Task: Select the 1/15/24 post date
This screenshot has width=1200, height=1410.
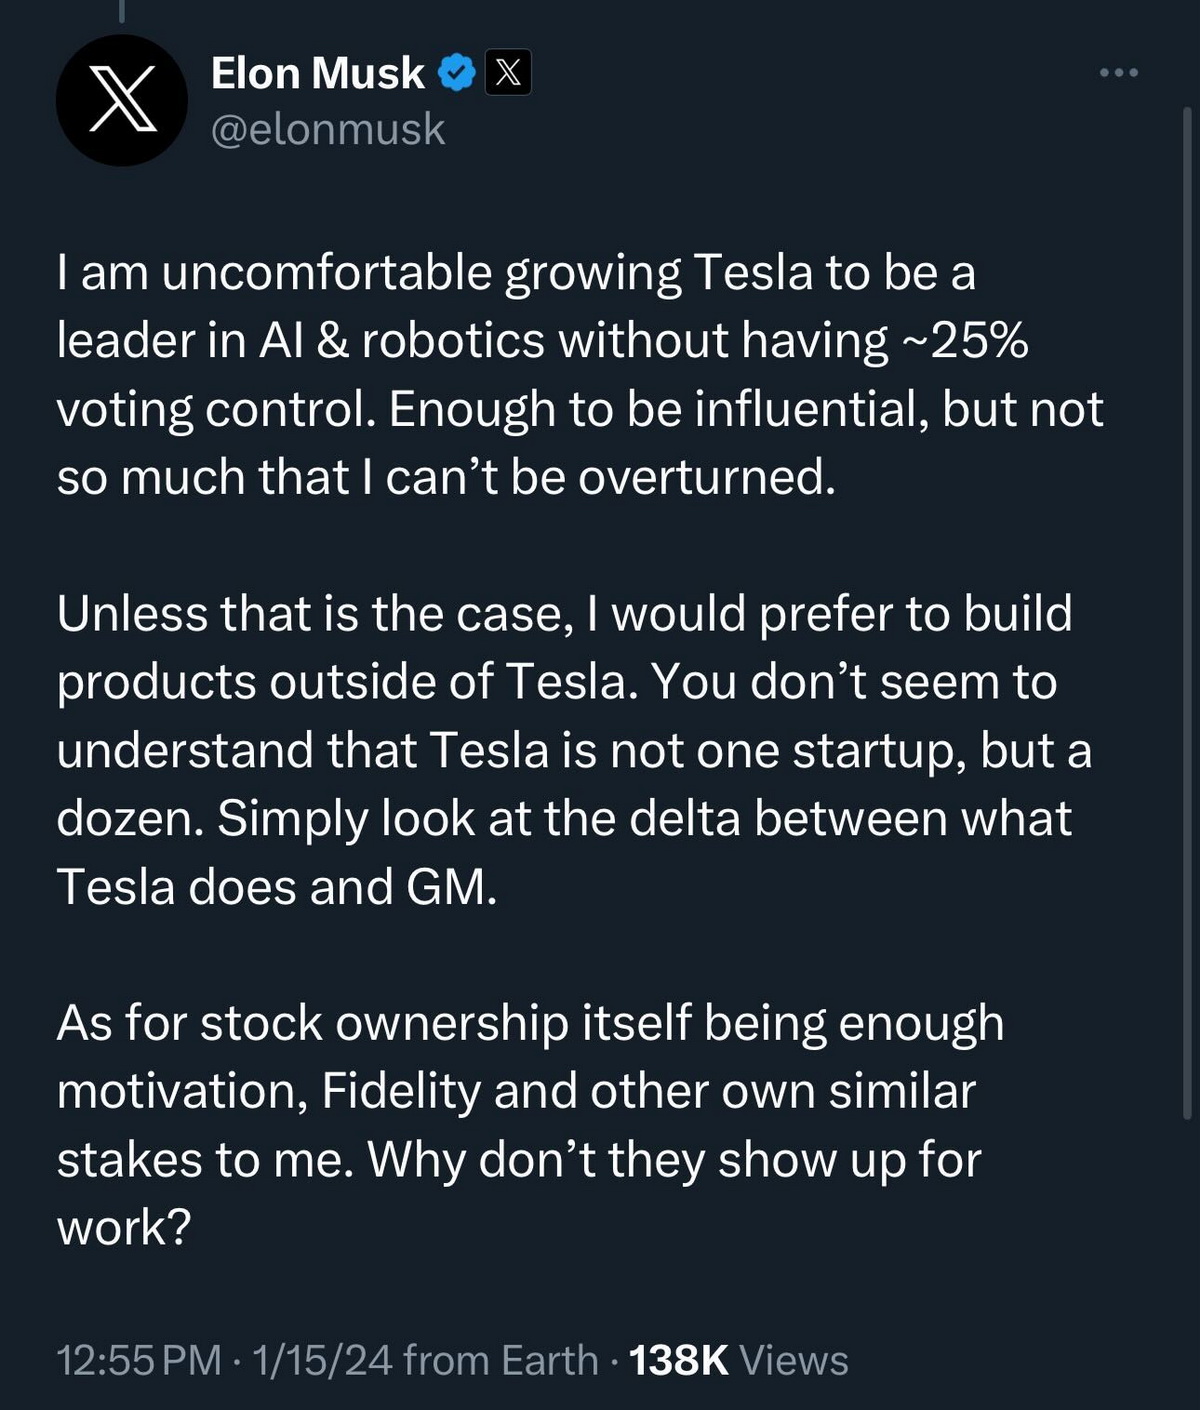Action: (322, 1360)
